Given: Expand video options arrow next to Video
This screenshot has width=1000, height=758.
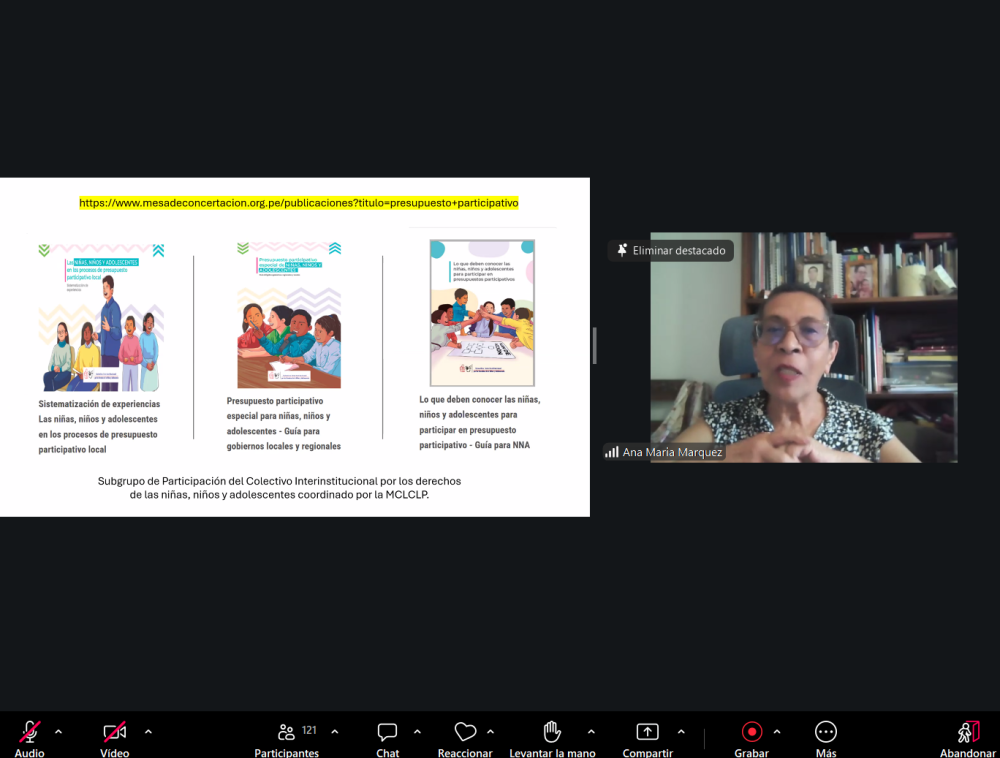Looking at the screenshot, I should [x=148, y=732].
